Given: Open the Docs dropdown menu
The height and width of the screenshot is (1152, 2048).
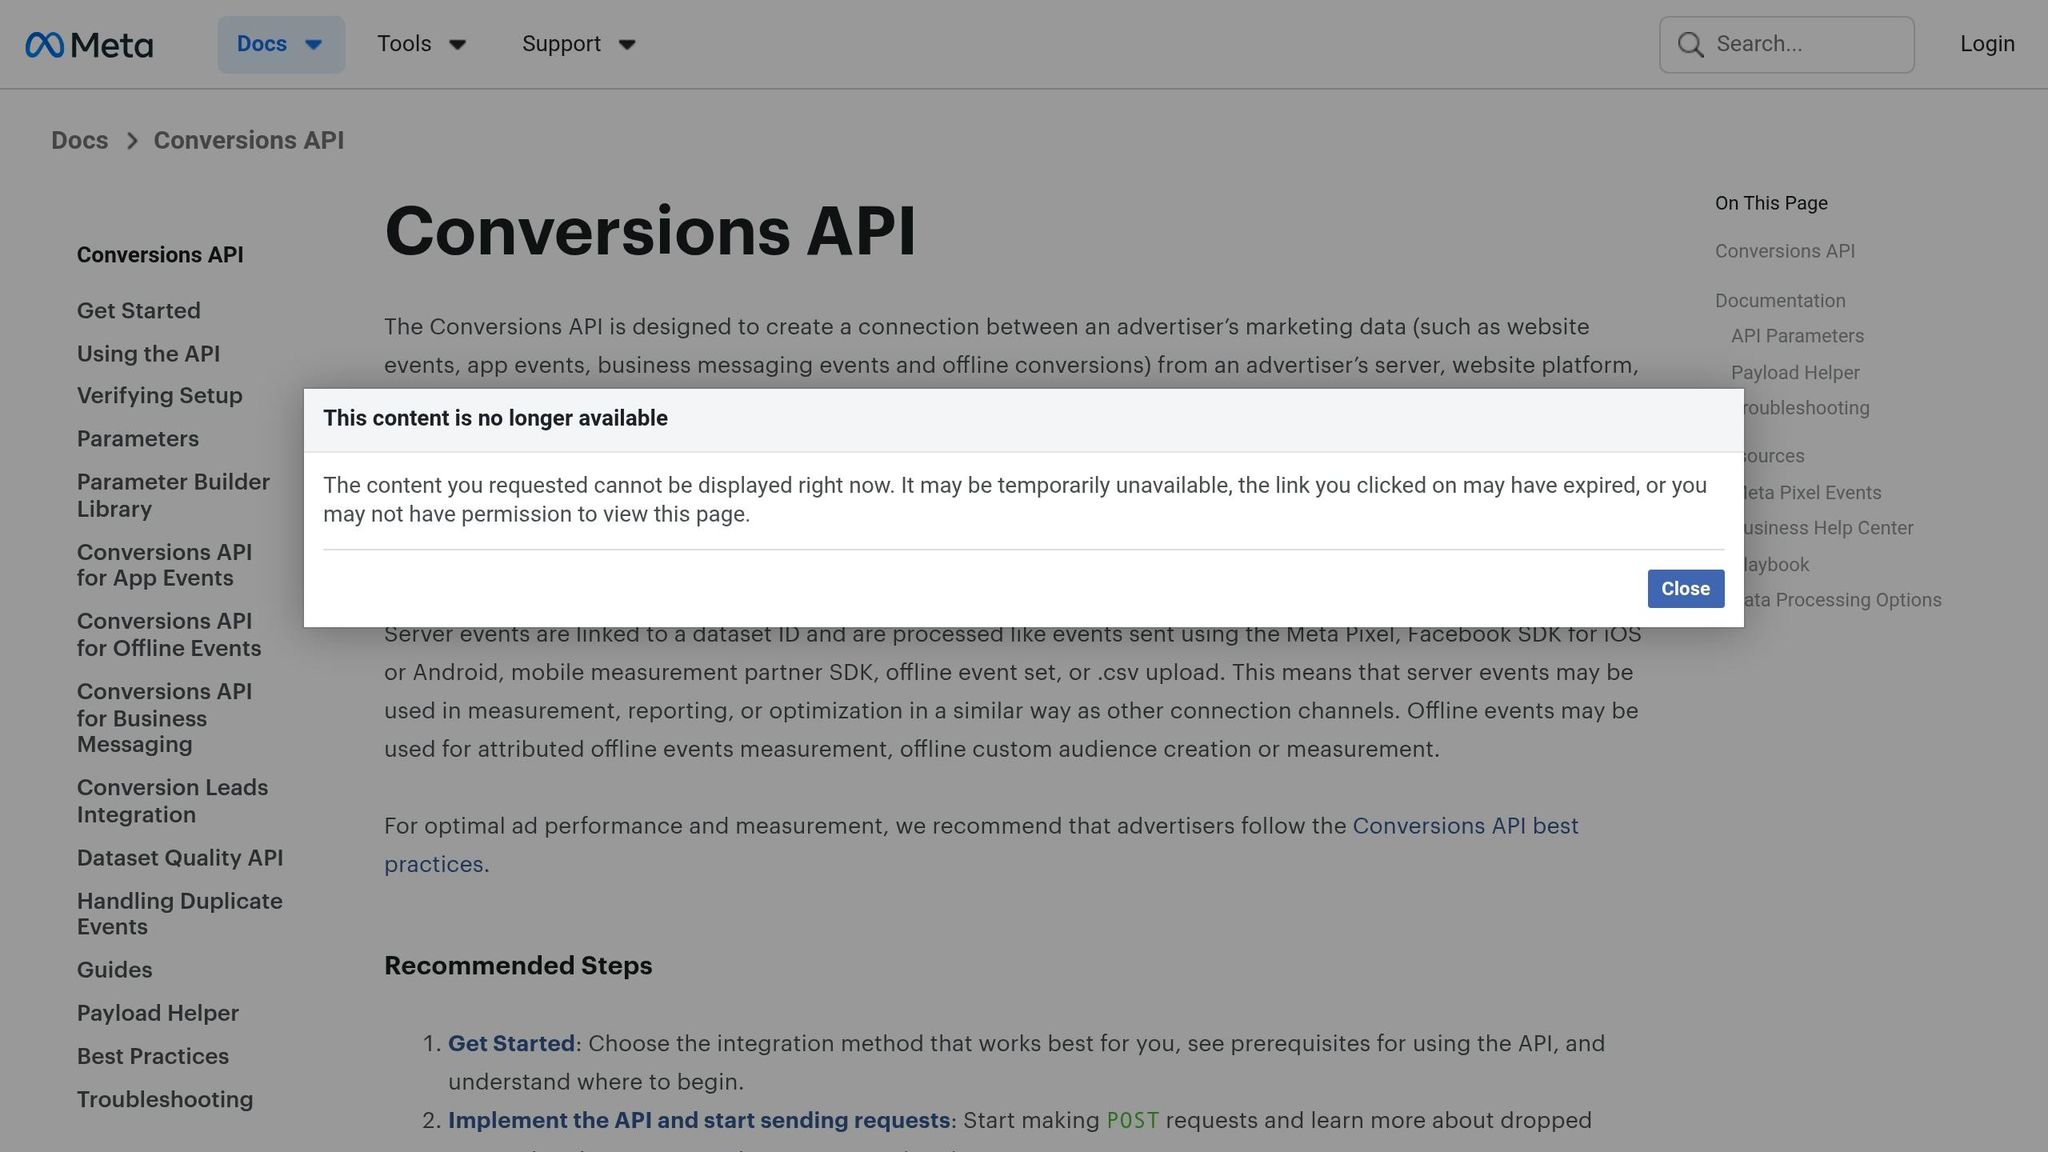Looking at the screenshot, I should pos(281,44).
